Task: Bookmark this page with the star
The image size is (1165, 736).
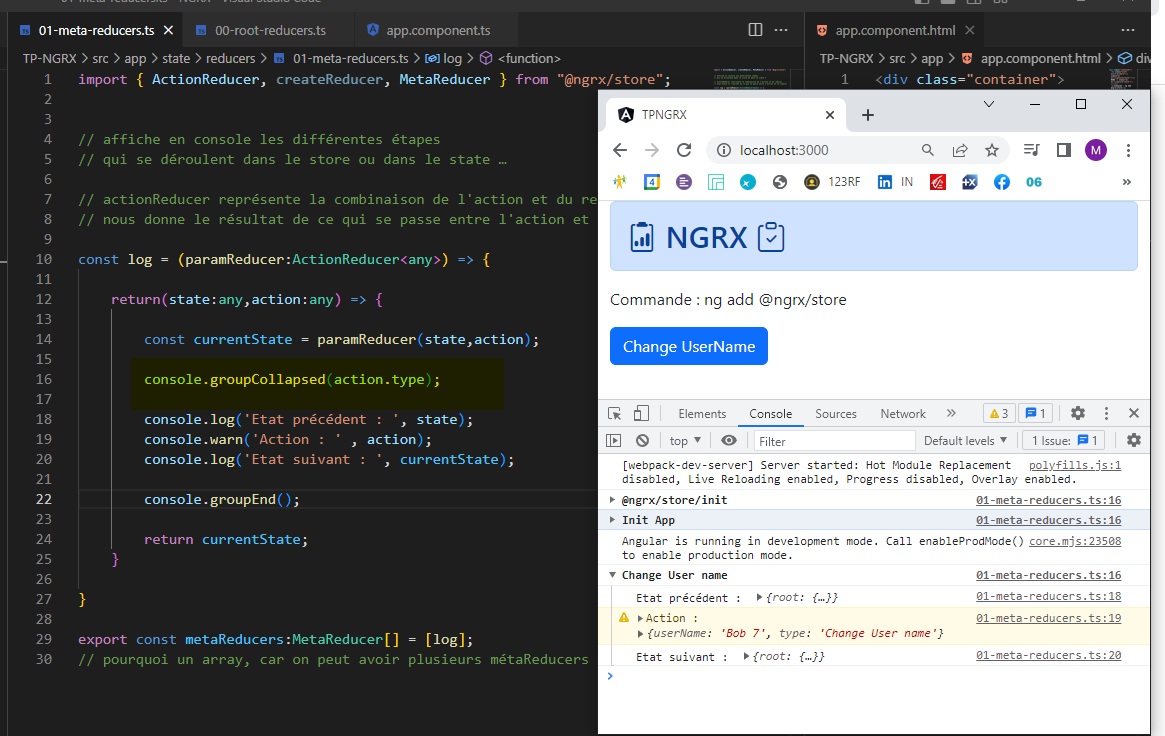Action: [992, 150]
